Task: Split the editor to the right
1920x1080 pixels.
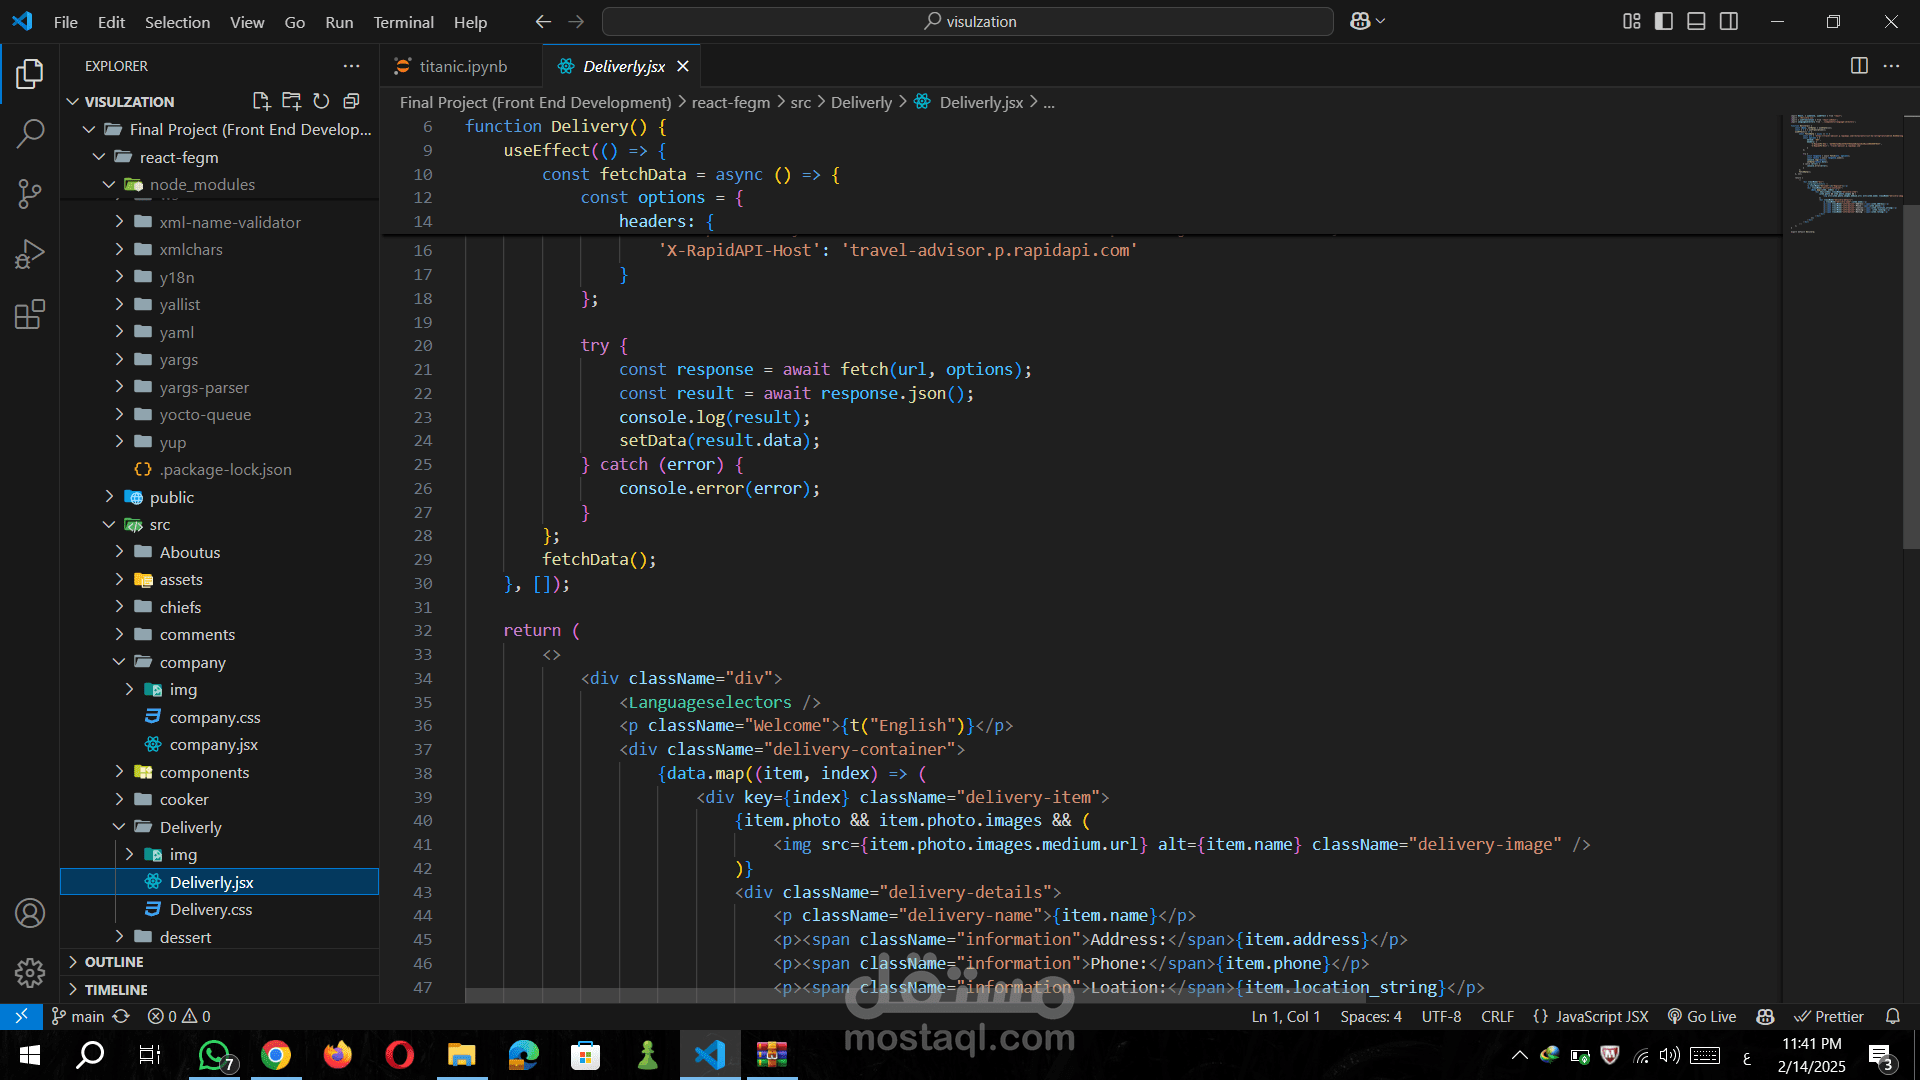Action: [1859, 66]
